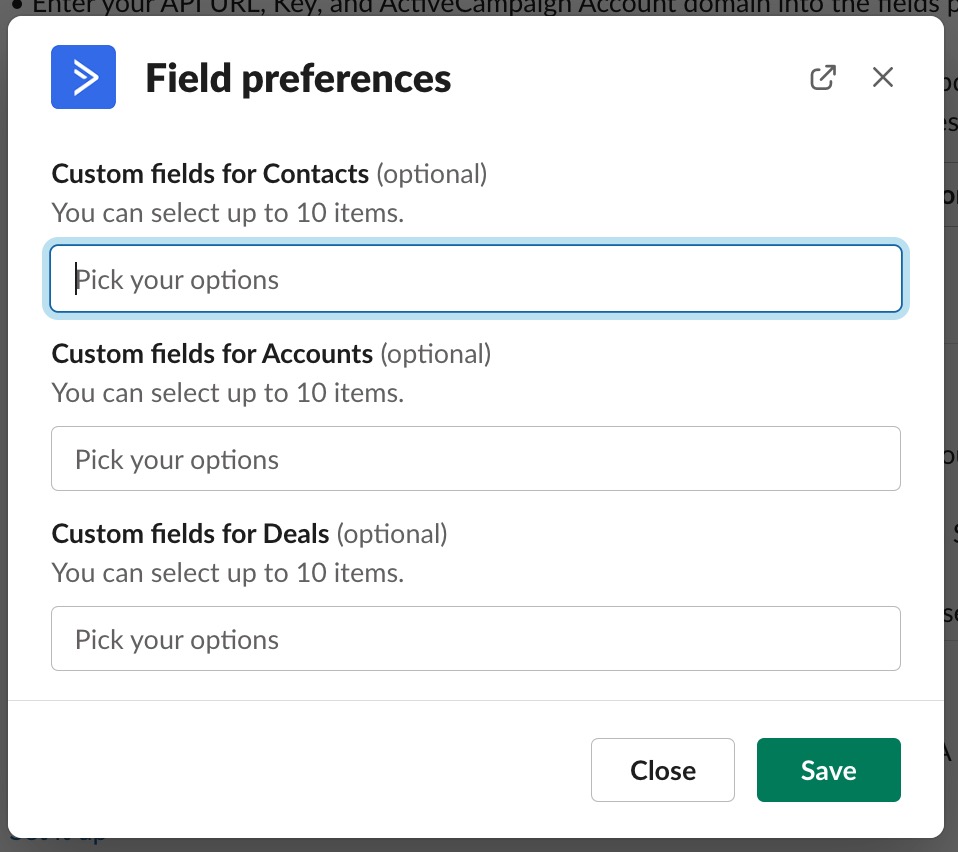Click the API URL instructions text behind the modal
958x852 pixels.
coord(400,7)
